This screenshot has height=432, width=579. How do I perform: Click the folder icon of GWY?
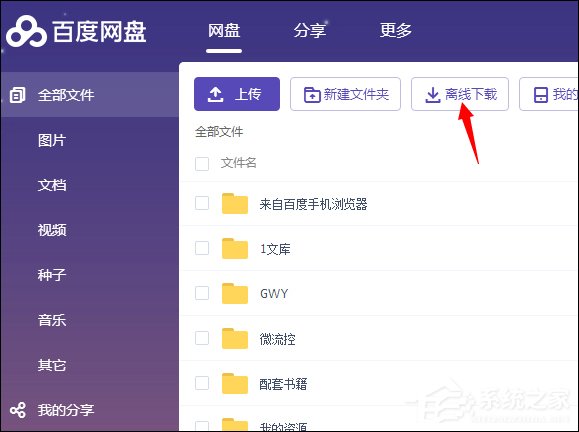pos(235,294)
